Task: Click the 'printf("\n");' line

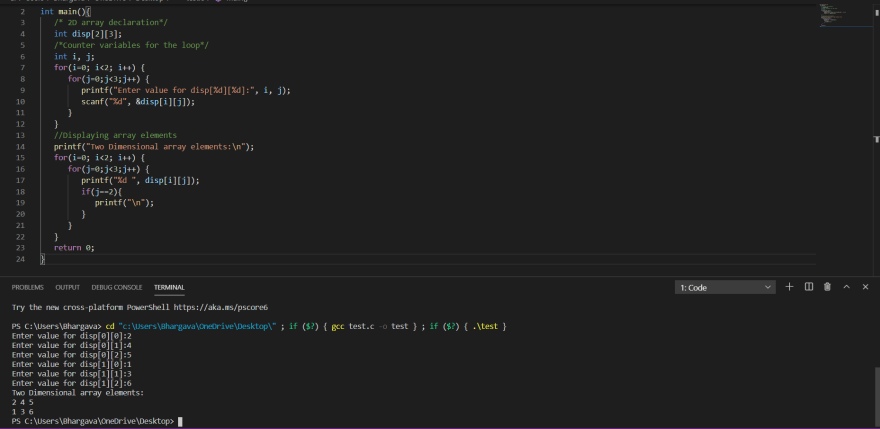Action: 124,203
